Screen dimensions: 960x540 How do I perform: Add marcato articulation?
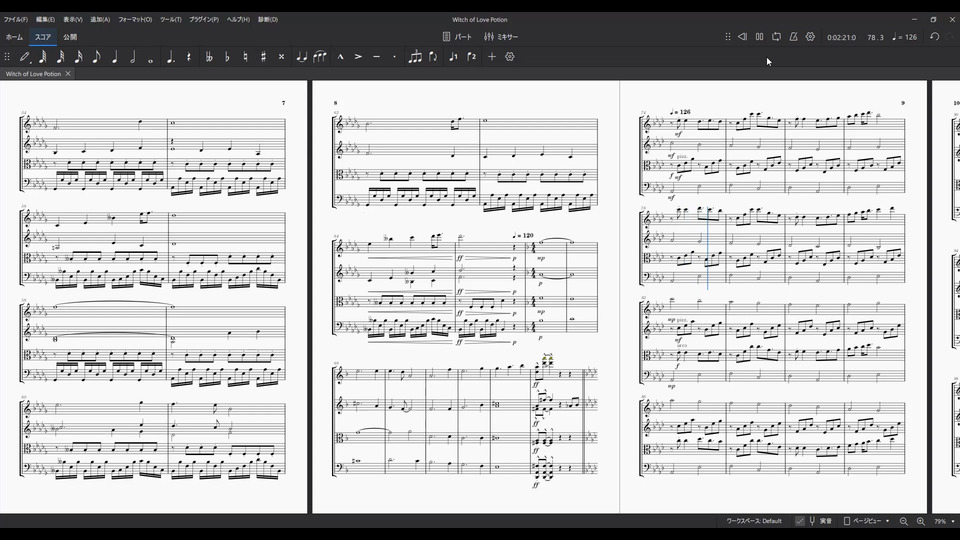[x=340, y=57]
